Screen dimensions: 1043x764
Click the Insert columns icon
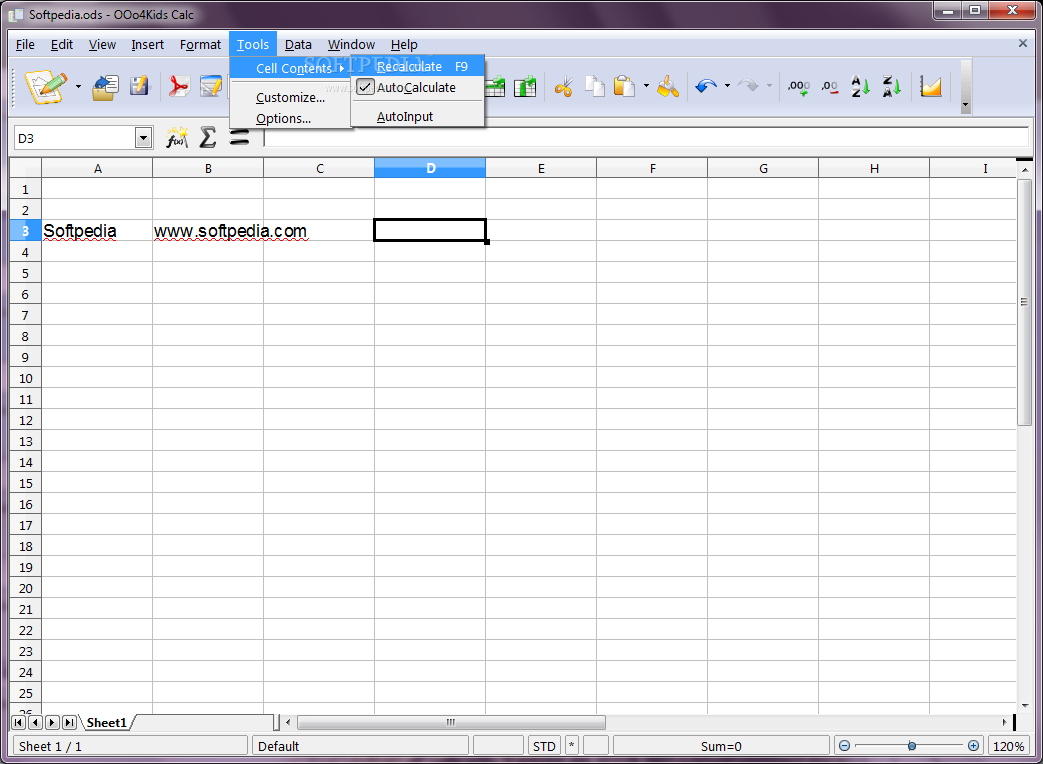[525, 86]
